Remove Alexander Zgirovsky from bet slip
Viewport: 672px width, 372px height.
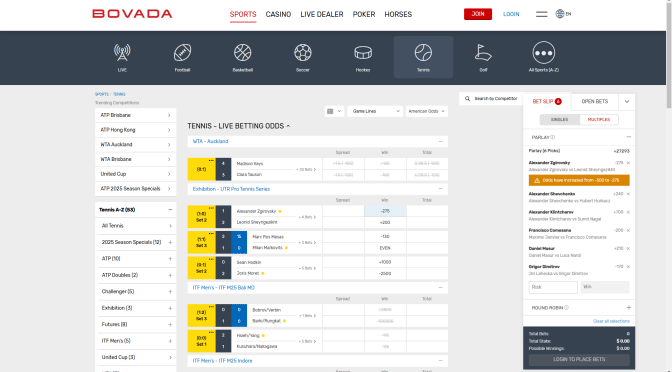(x=628, y=163)
